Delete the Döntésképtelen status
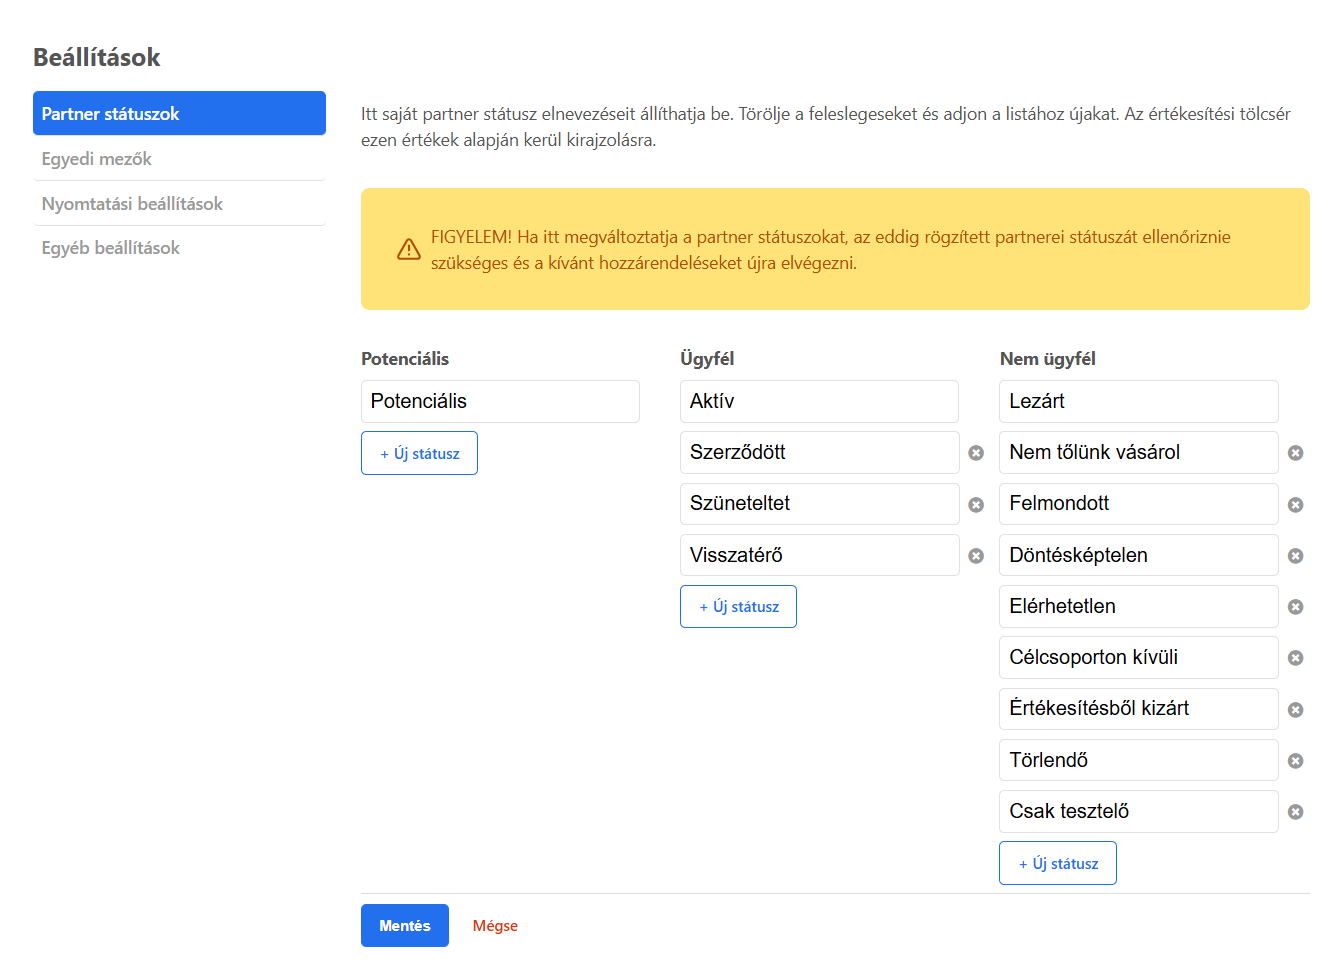Screen dimensions: 1334x972 tap(1296, 555)
